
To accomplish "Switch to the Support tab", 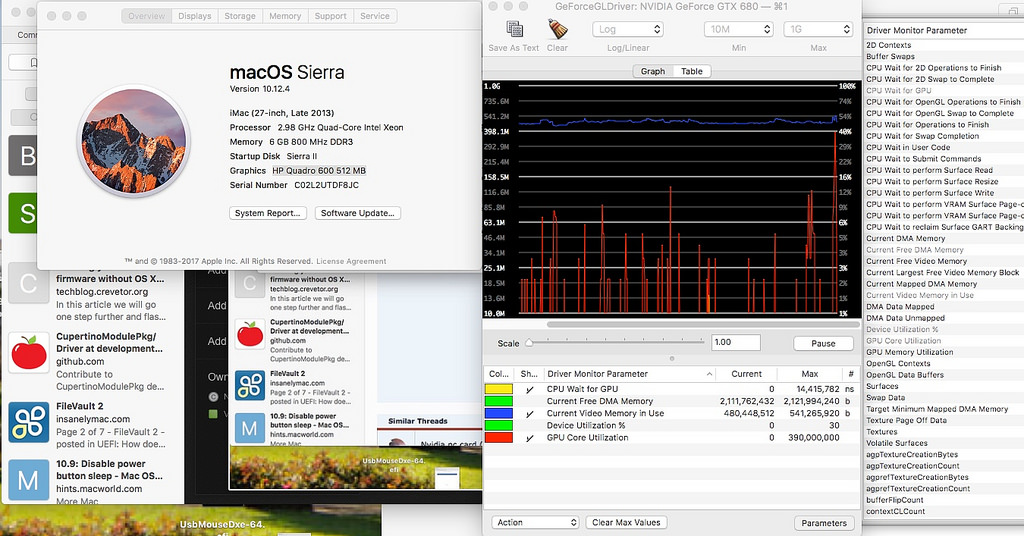I will 330,16.
